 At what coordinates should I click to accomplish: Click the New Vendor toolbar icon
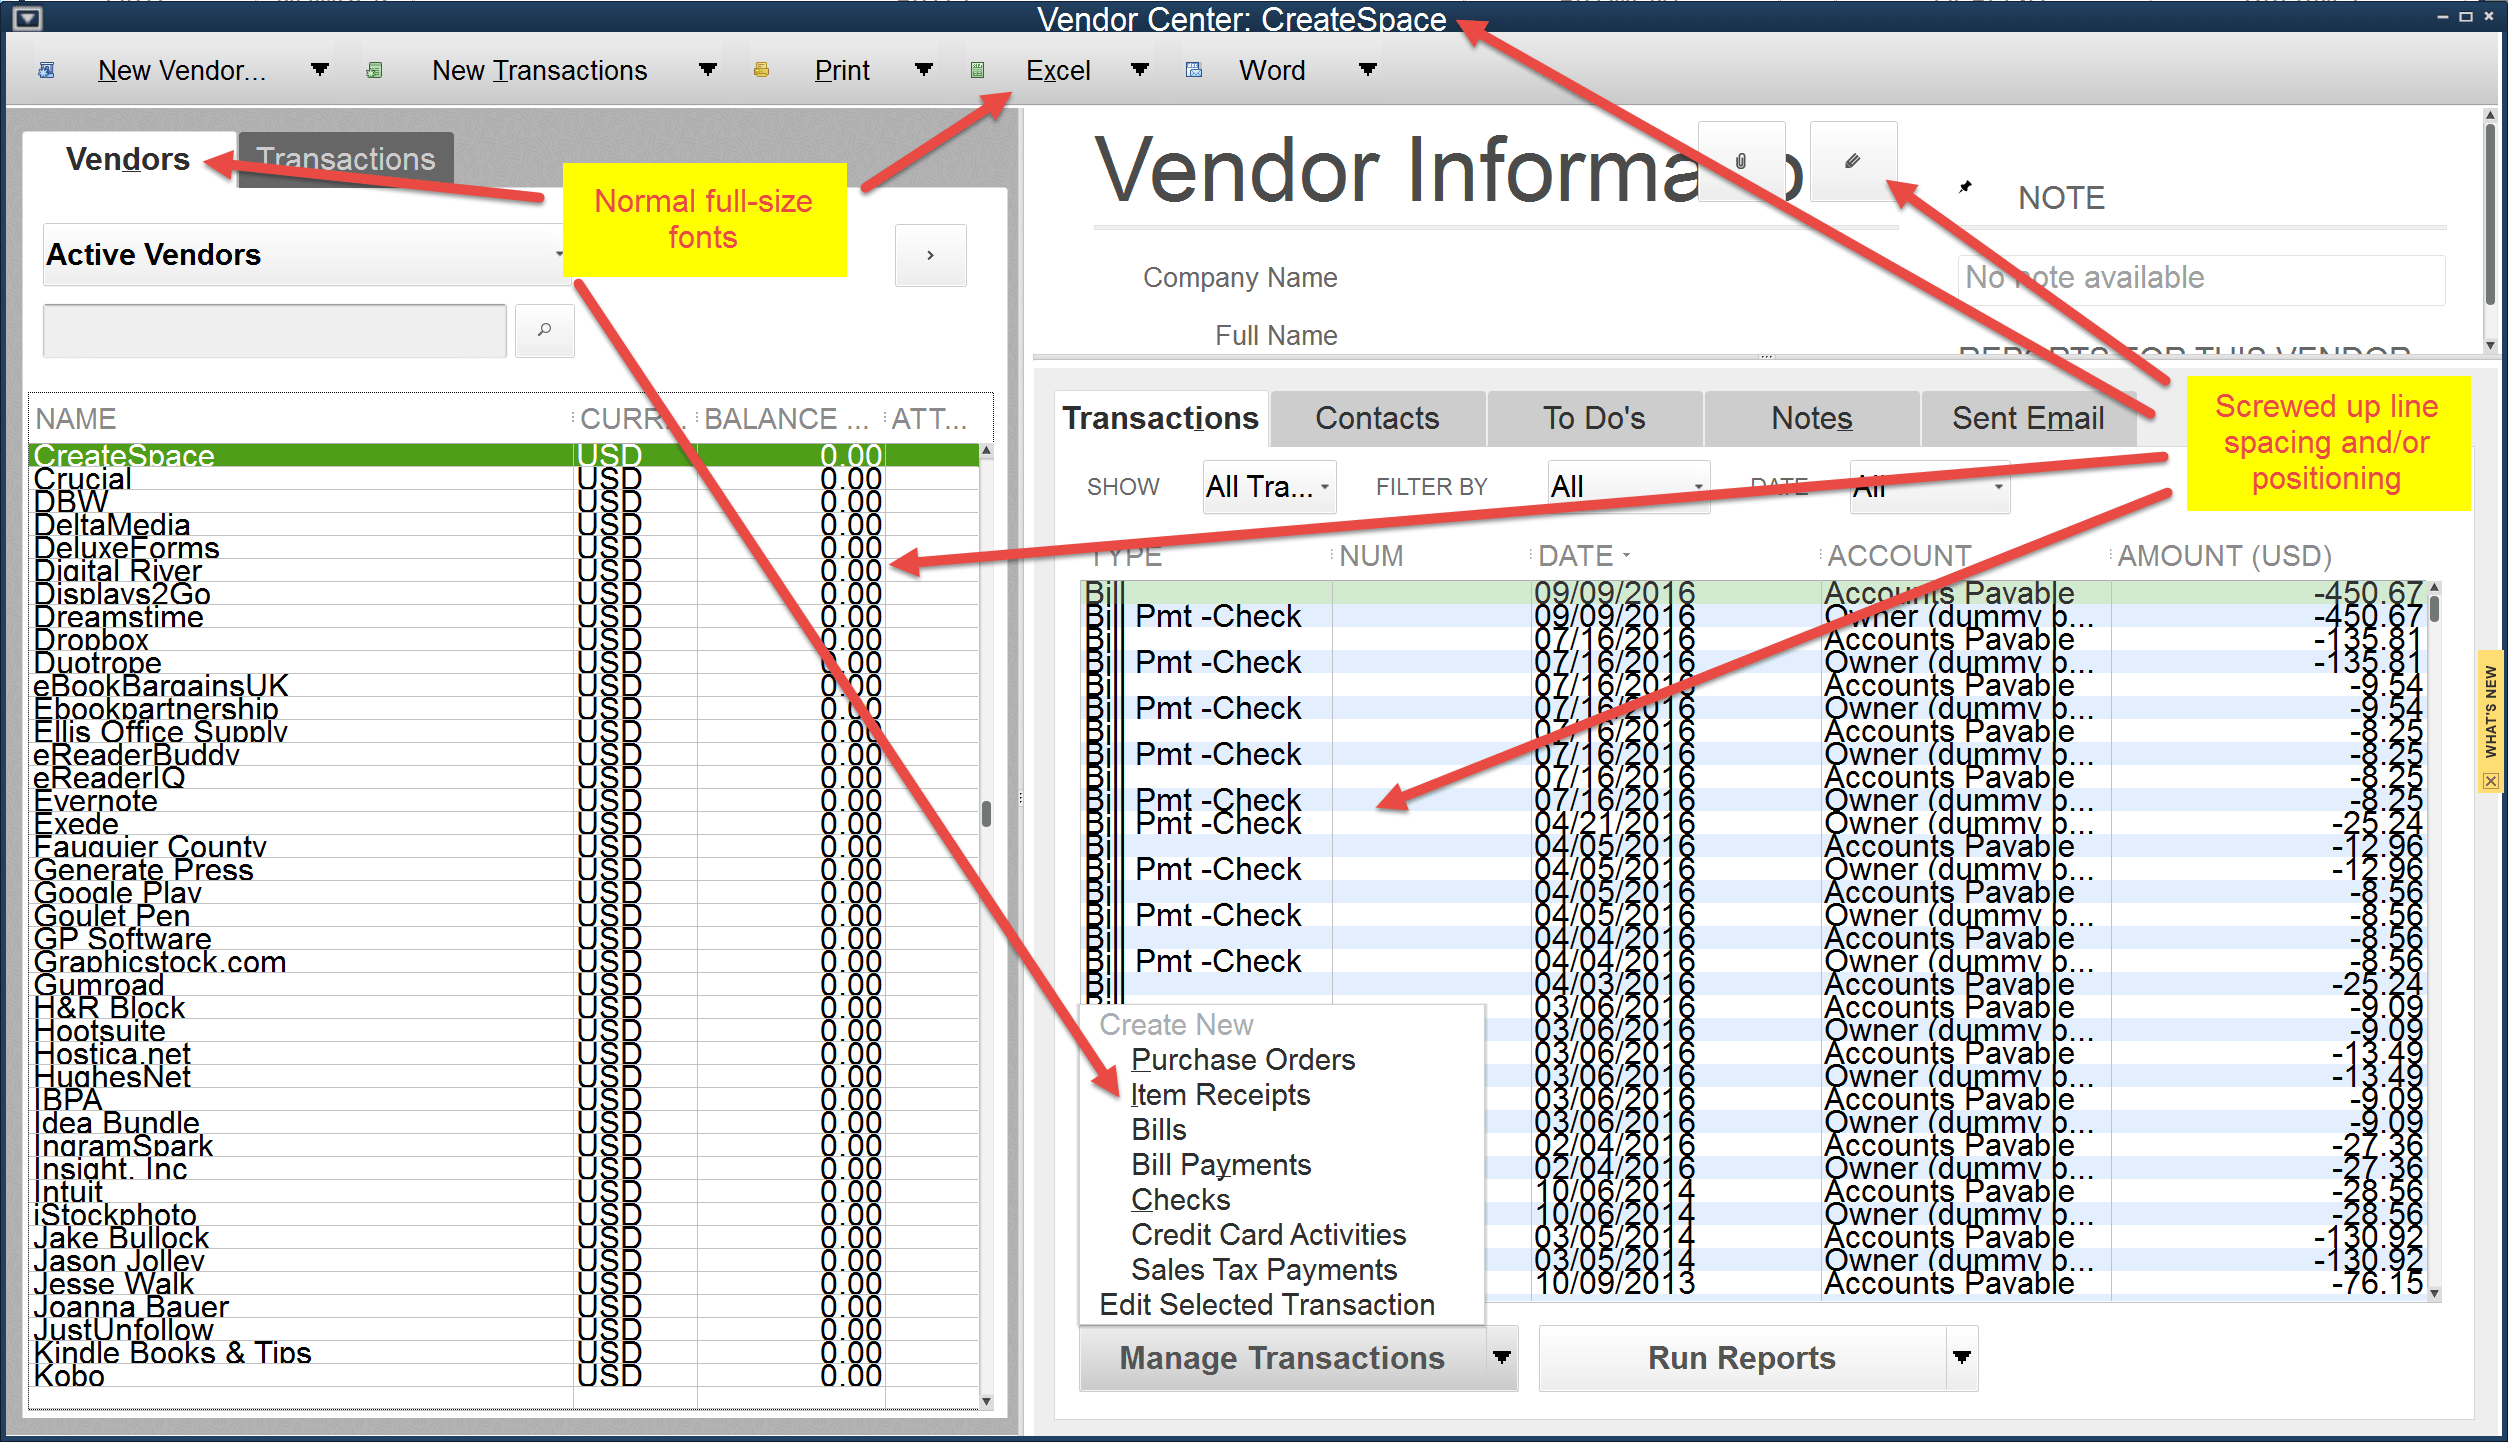pos(46,70)
